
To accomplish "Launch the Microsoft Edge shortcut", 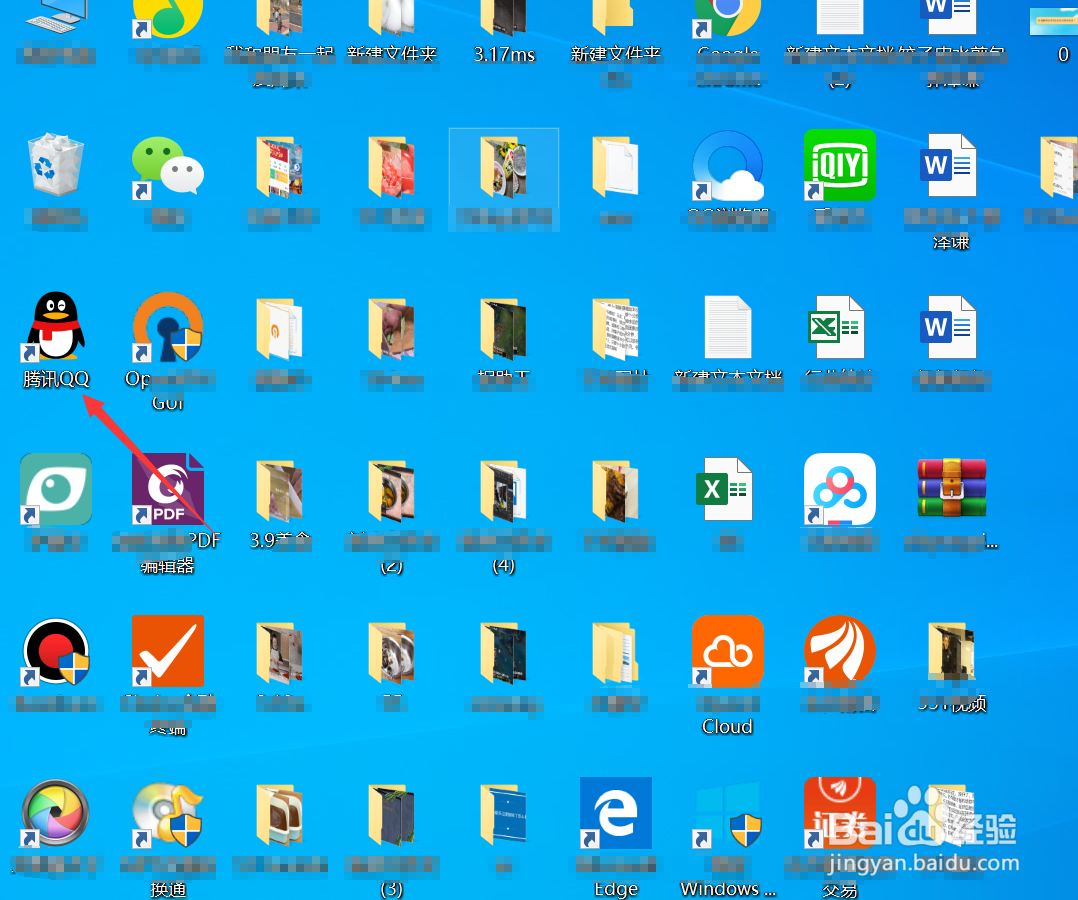I will click(616, 813).
